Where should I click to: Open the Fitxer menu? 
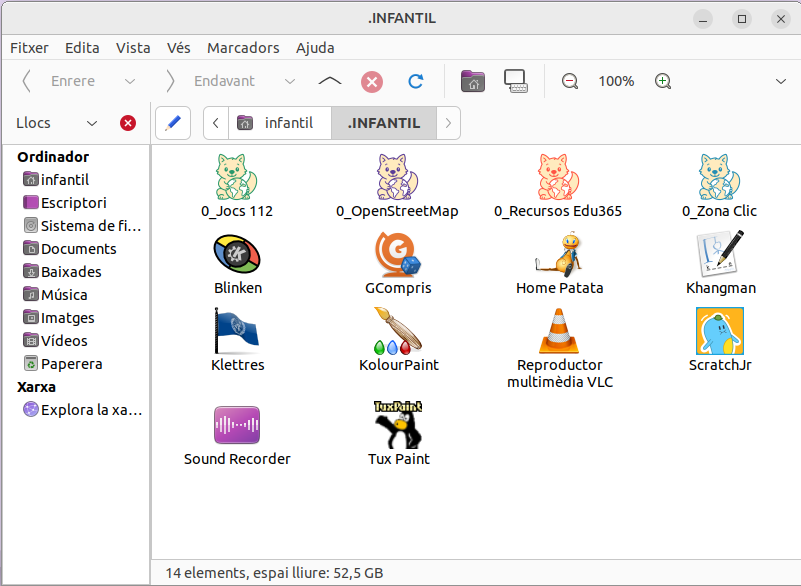pos(30,47)
